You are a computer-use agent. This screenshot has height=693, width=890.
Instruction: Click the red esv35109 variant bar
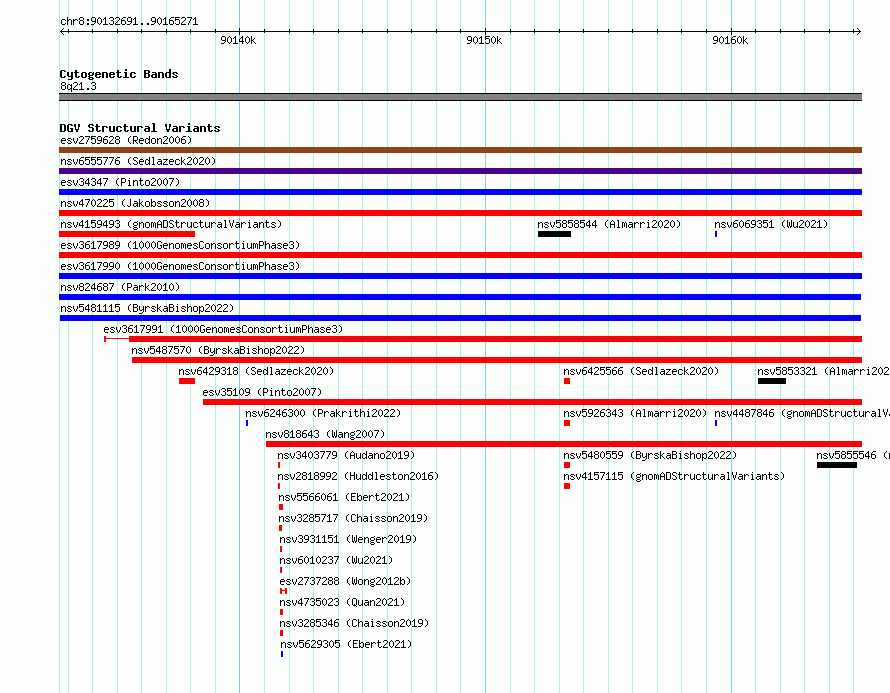click(532, 402)
